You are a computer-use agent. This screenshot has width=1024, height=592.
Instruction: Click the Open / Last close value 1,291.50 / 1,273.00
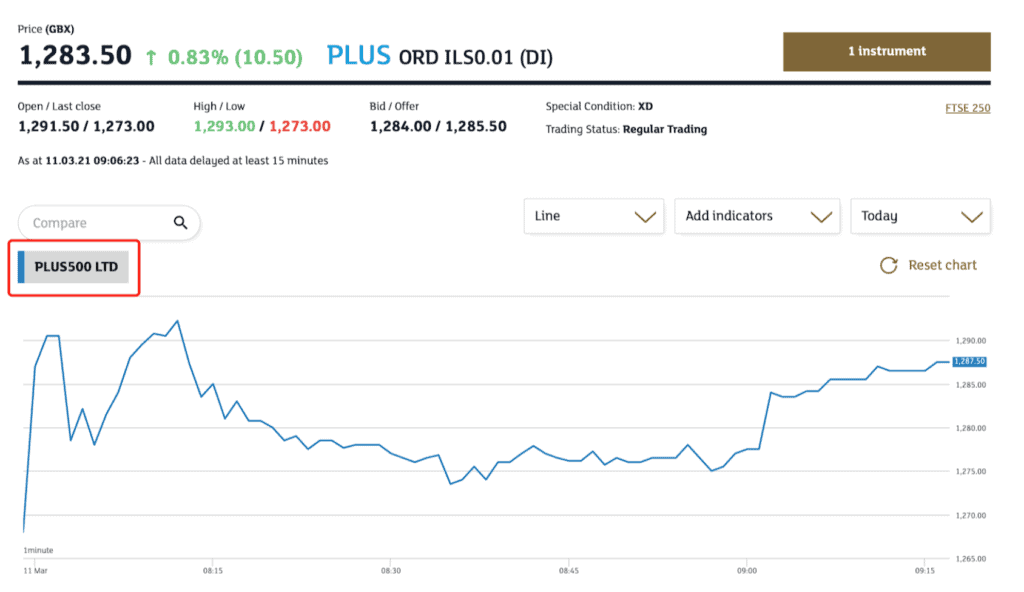[86, 126]
